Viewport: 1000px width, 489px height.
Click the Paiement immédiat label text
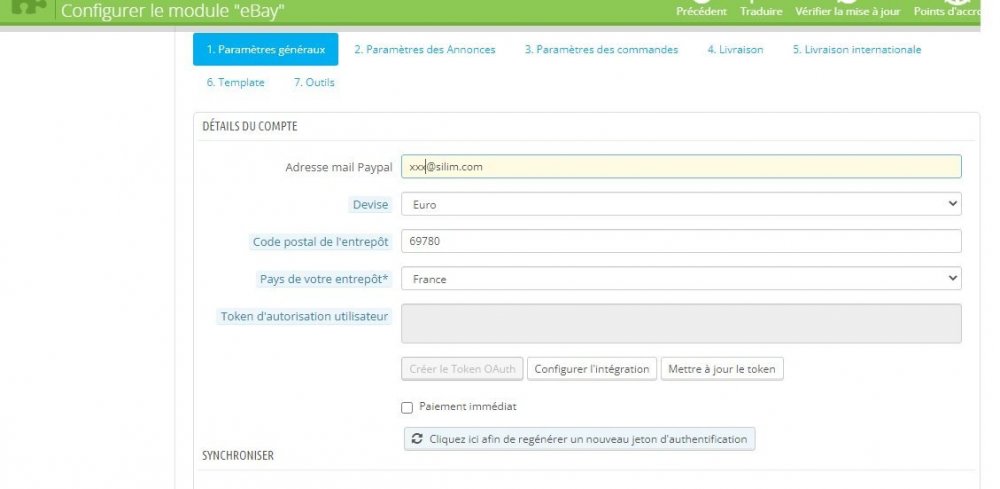point(467,406)
